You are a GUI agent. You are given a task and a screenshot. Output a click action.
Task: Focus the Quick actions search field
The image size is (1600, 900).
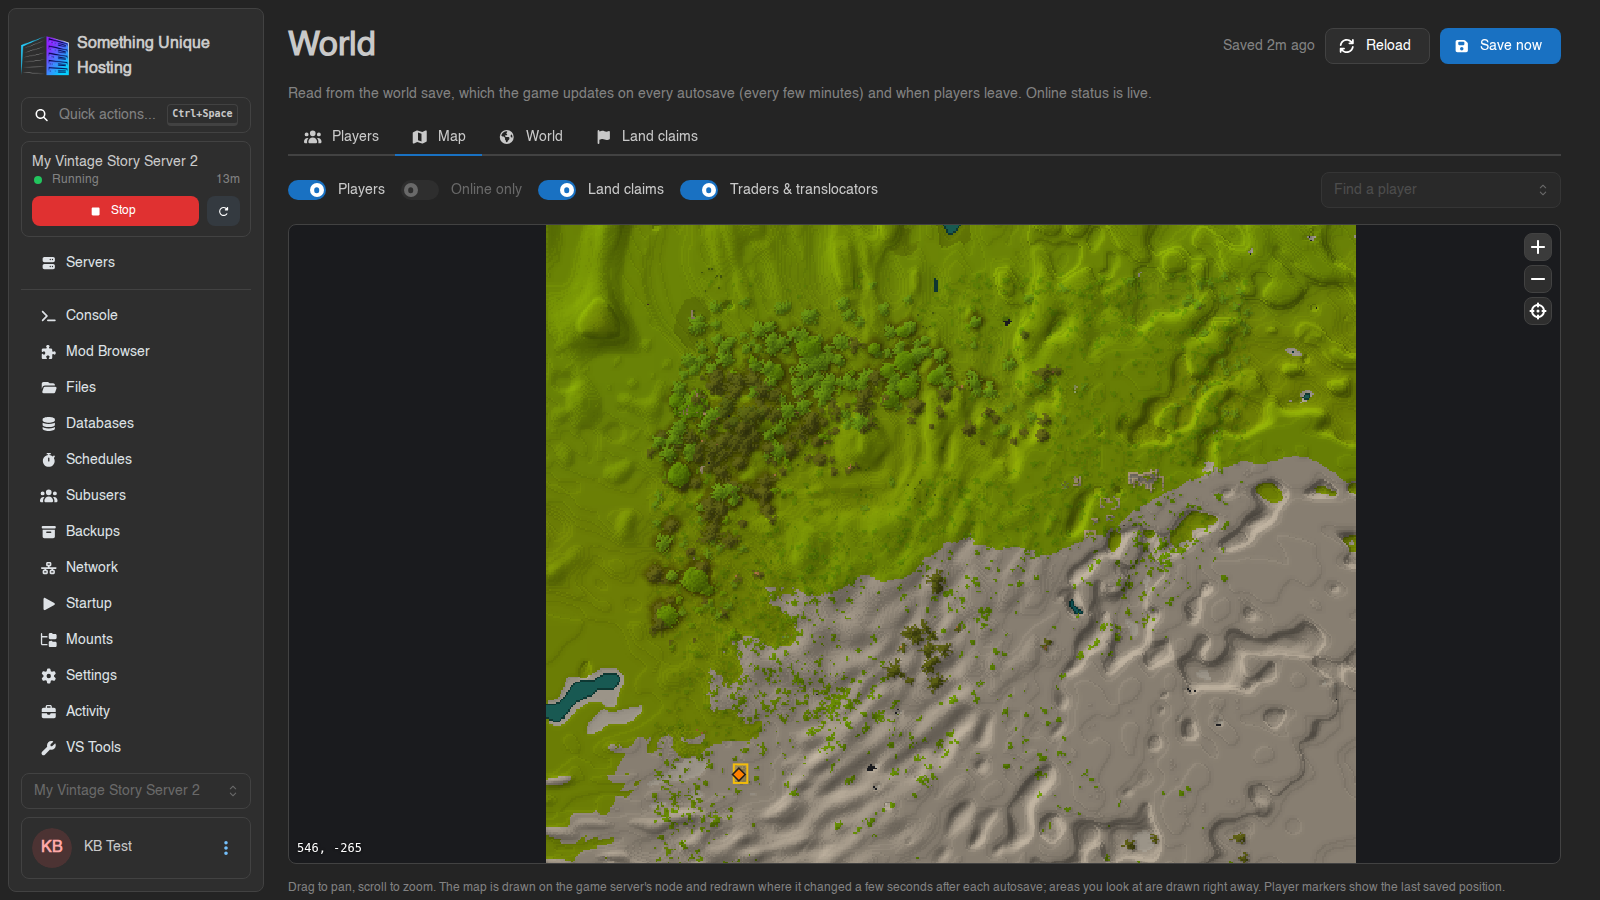[x=136, y=115]
